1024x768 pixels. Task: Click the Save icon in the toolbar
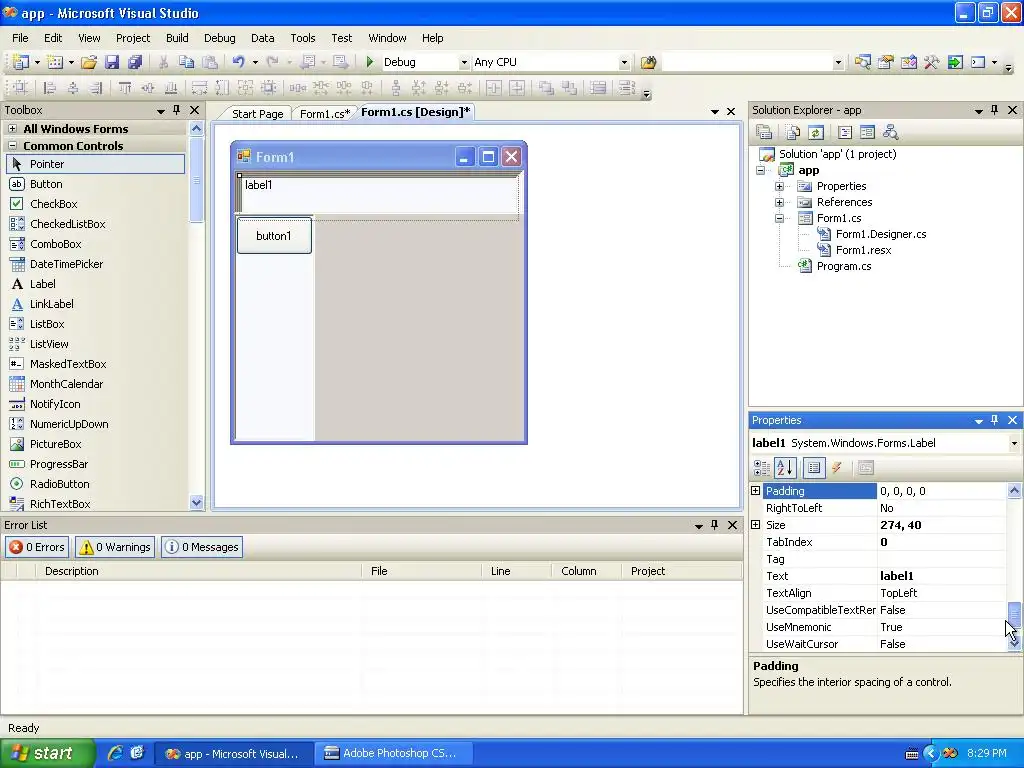pos(112,62)
